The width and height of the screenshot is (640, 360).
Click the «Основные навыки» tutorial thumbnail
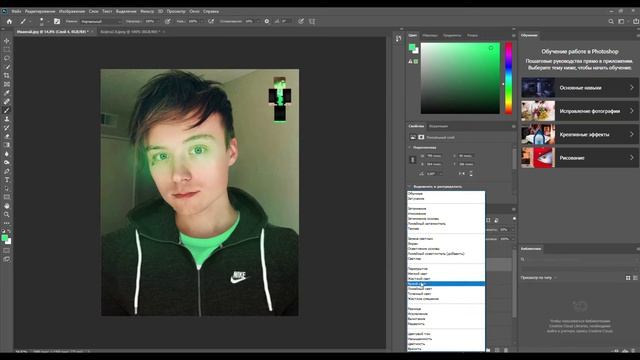538,88
